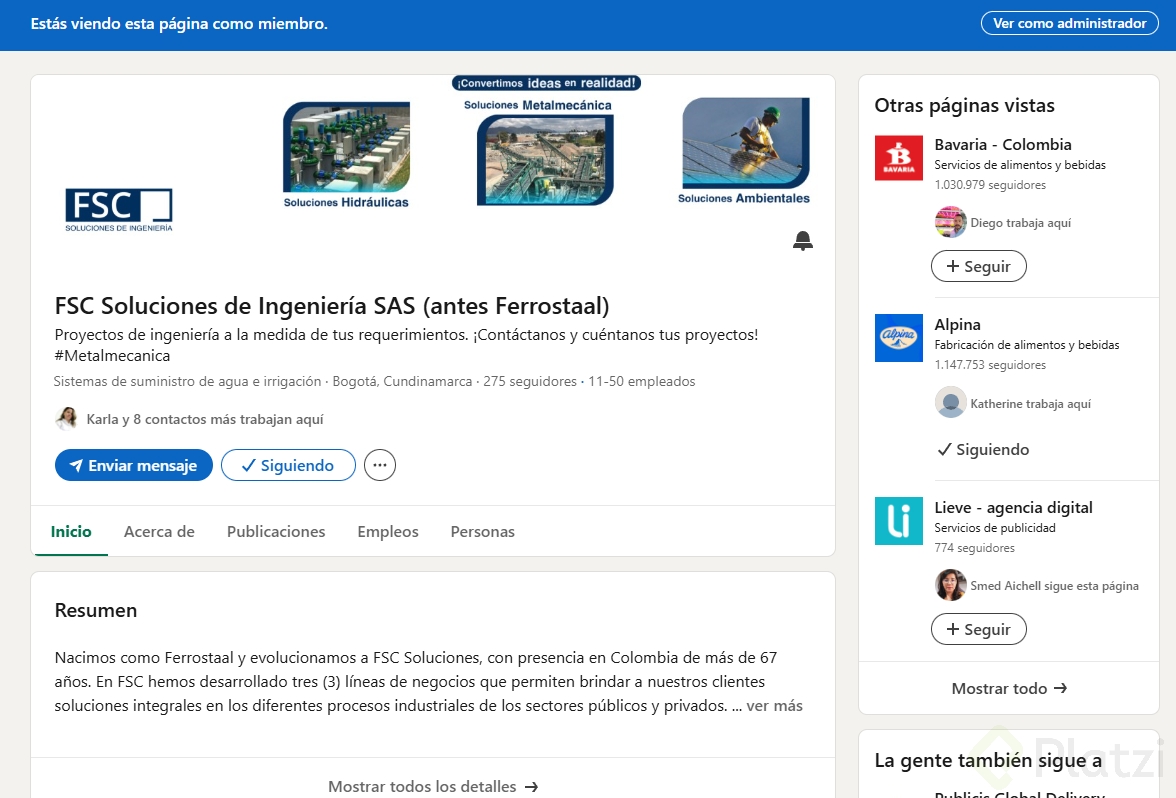Screen dimensions: 1176x798
Task: Open the Empleos tab
Action: click(x=388, y=531)
